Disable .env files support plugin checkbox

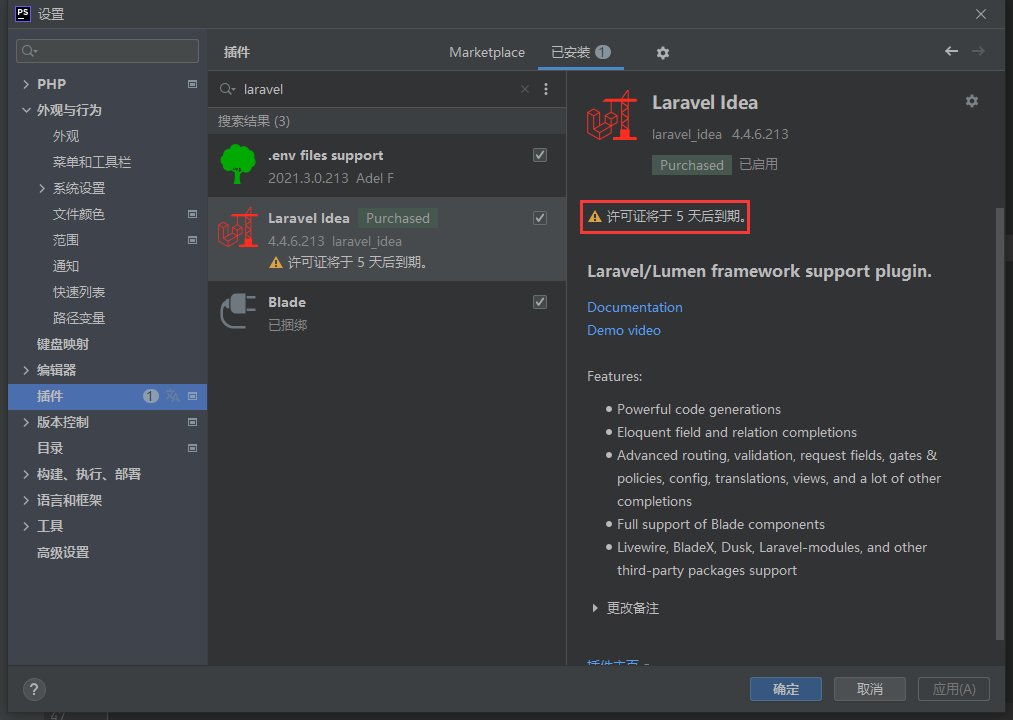pyautogui.click(x=540, y=155)
